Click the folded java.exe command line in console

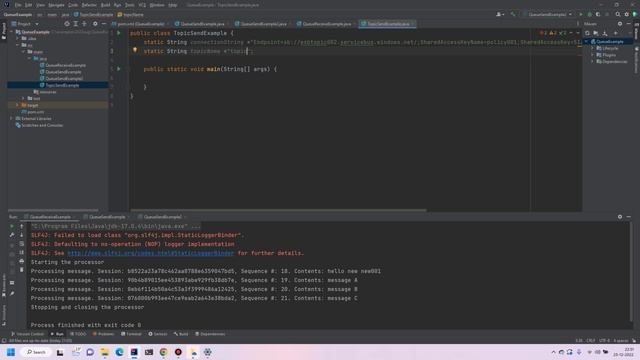click(x=116, y=226)
